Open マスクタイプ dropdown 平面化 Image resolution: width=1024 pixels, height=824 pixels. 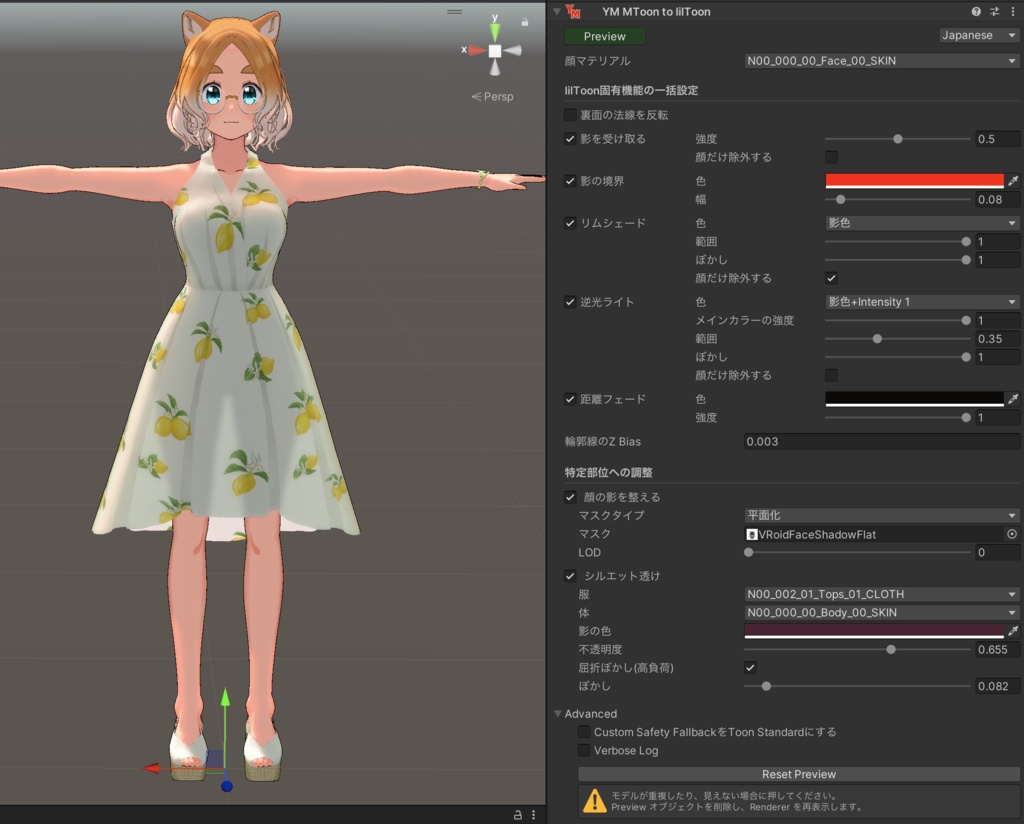tap(882, 515)
